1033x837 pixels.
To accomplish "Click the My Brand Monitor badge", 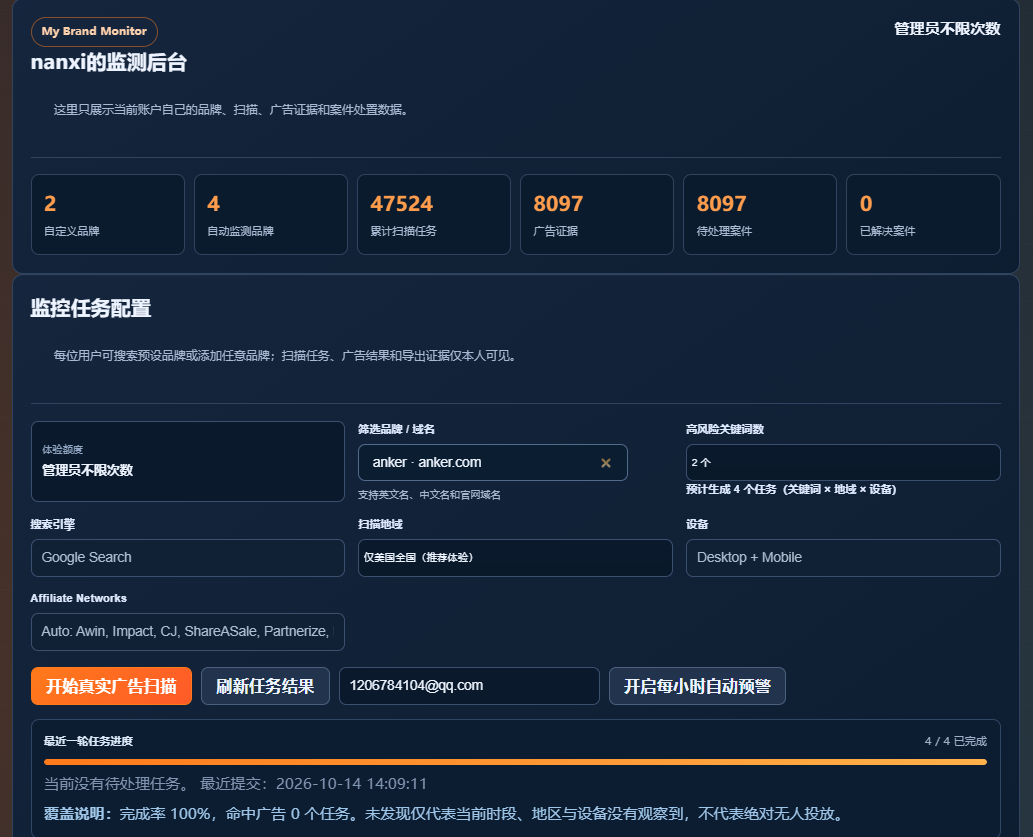I will coord(94,32).
